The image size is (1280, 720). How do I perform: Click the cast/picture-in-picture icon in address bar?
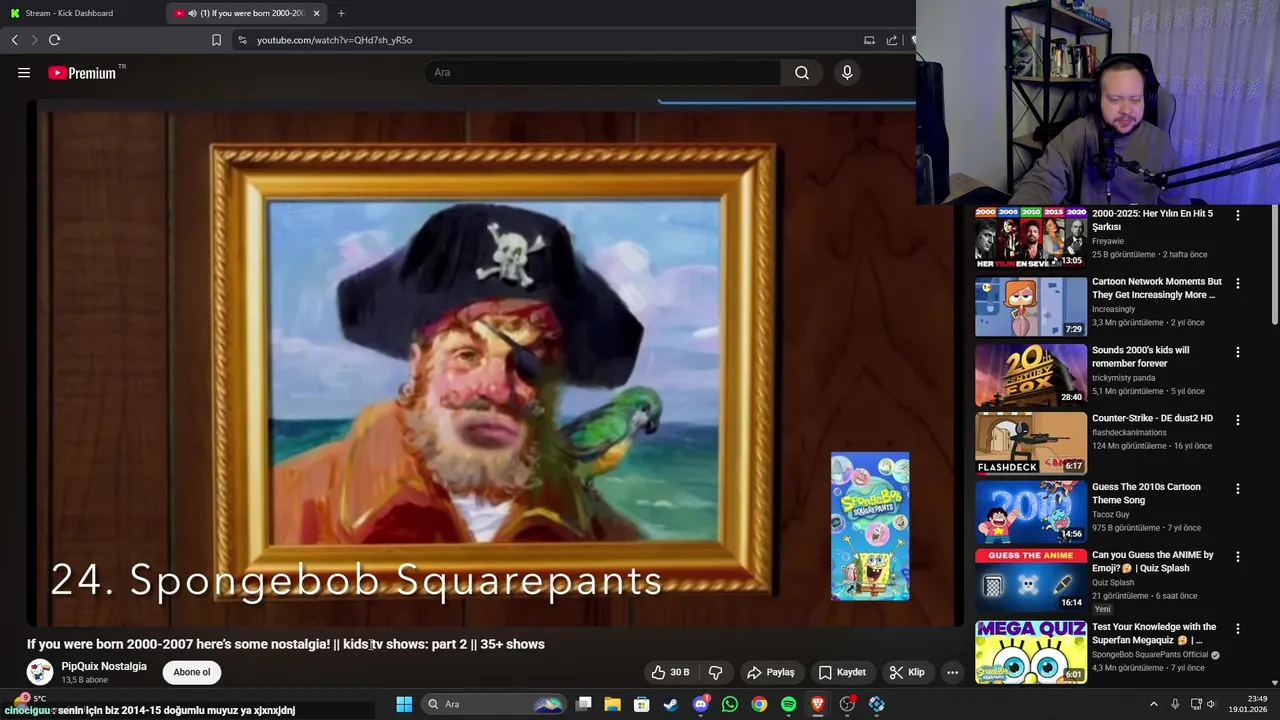click(x=869, y=40)
